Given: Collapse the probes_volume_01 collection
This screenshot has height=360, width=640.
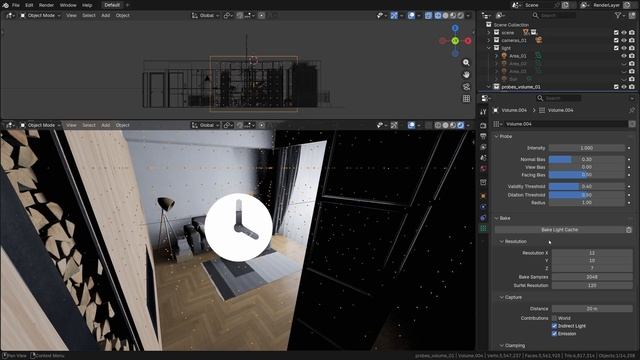Looking at the screenshot, I should 489,87.
